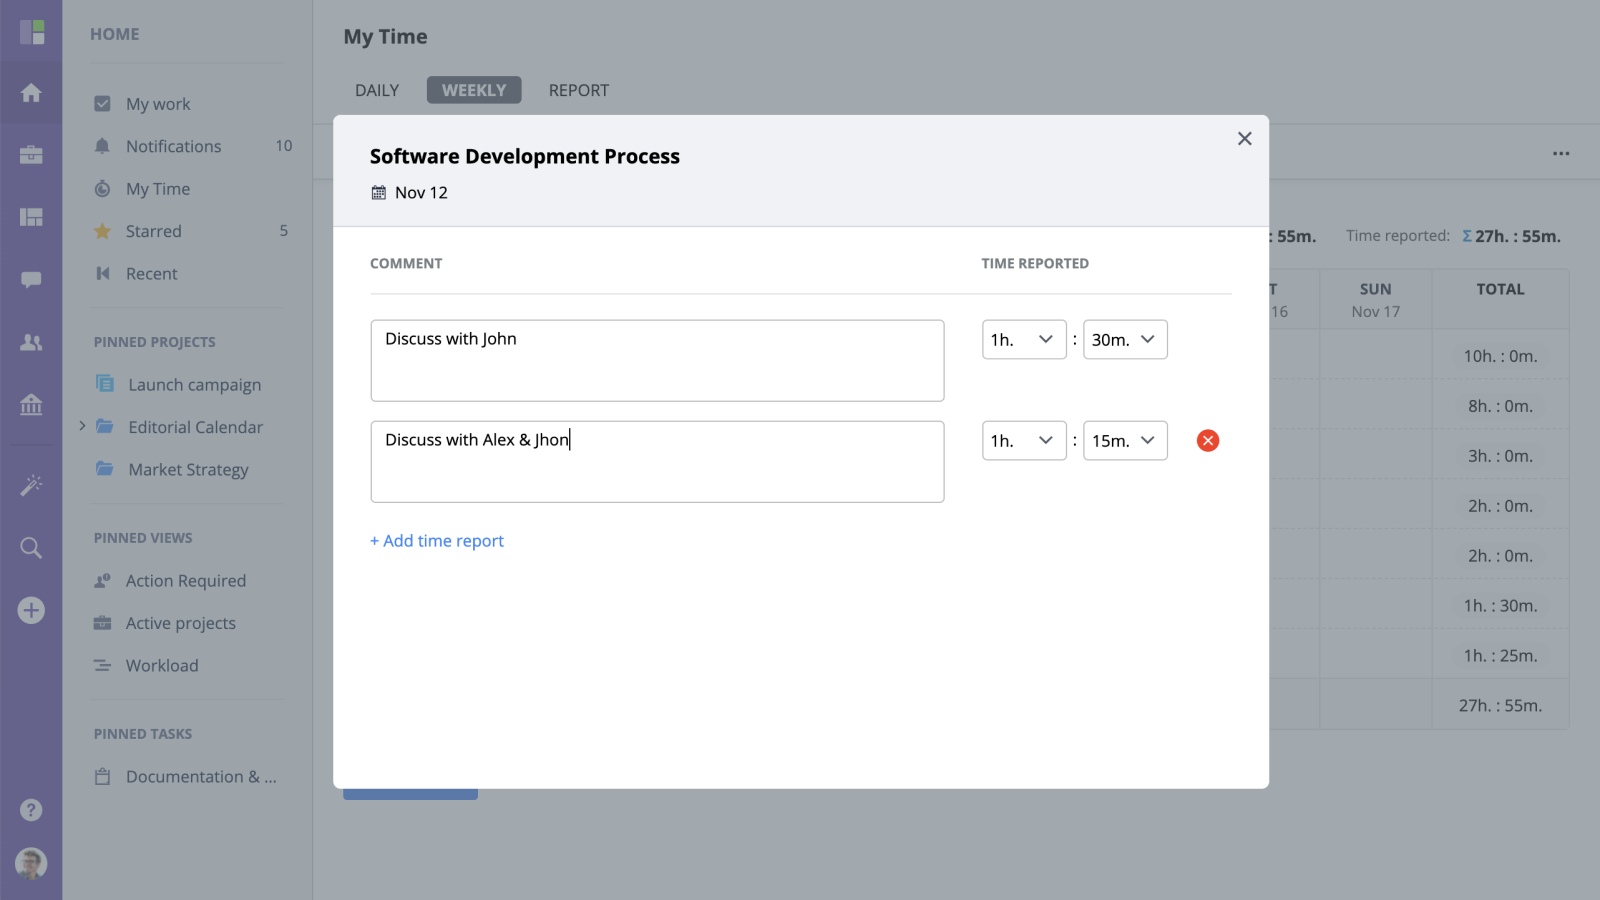Screen dimensions: 1600x900
Task: Open the Launch campaign project
Action: pos(194,384)
